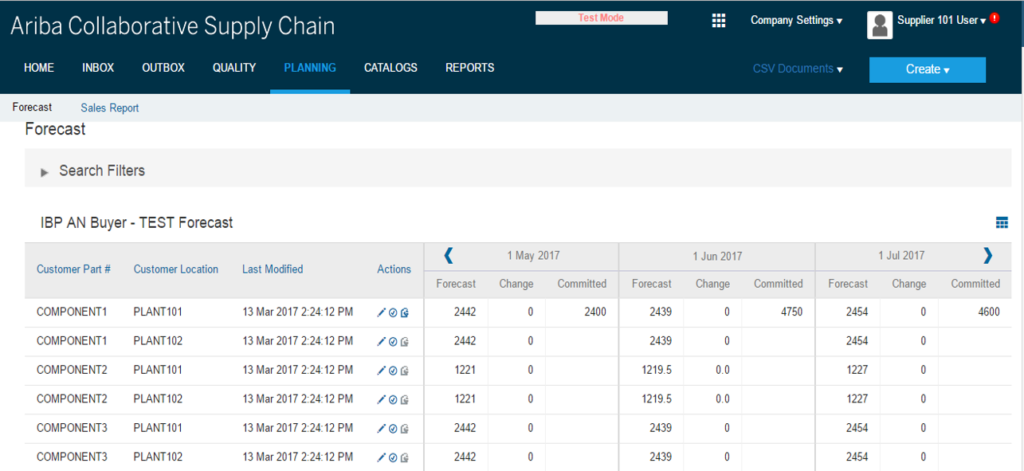This screenshot has width=1024, height=471.
Task: Click the pencil edit icon for COMPONENT1 PLANT102
Action: (x=381, y=342)
